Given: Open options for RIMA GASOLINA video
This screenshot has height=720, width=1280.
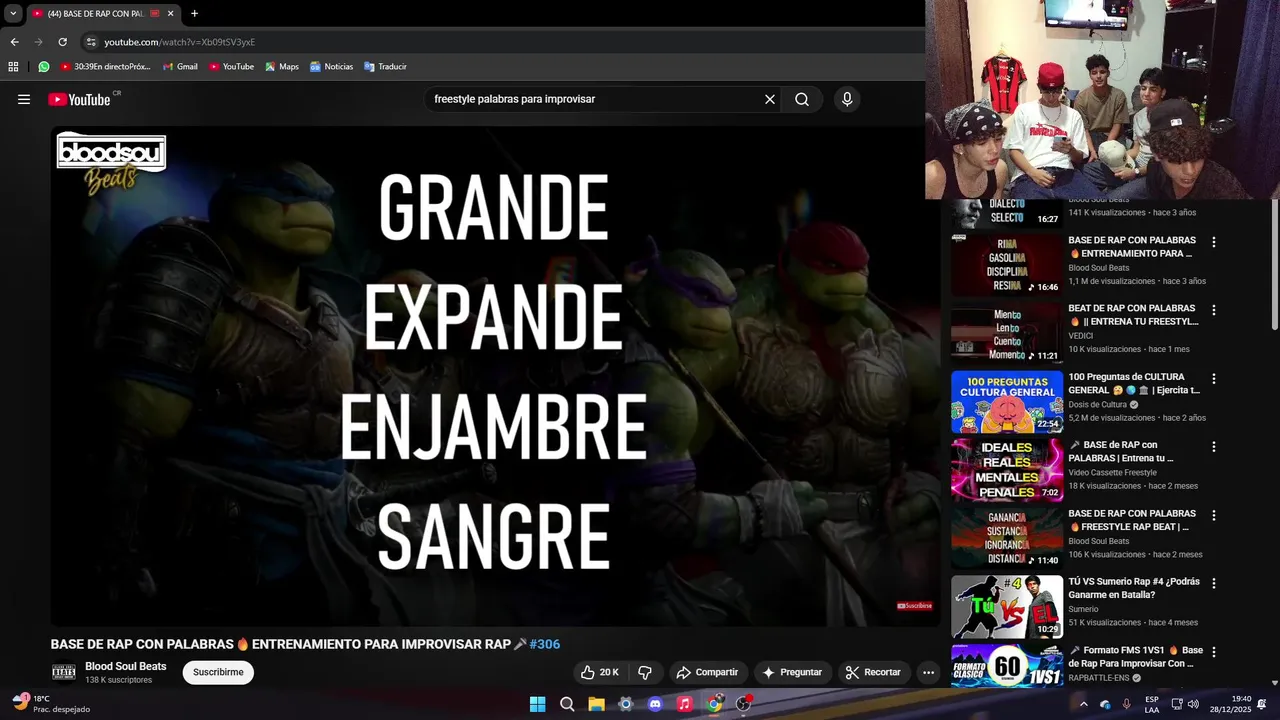Looking at the screenshot, I should 1214,242.
